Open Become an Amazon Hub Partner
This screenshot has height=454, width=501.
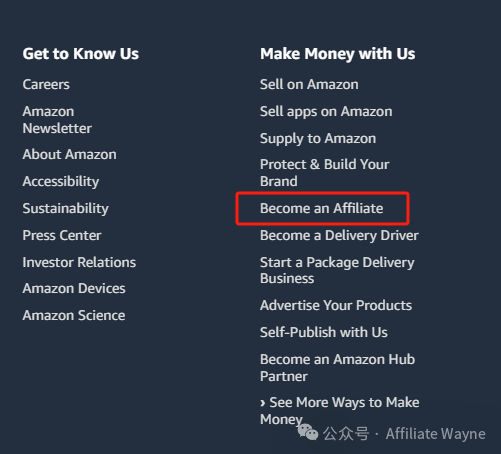point(337,368)
